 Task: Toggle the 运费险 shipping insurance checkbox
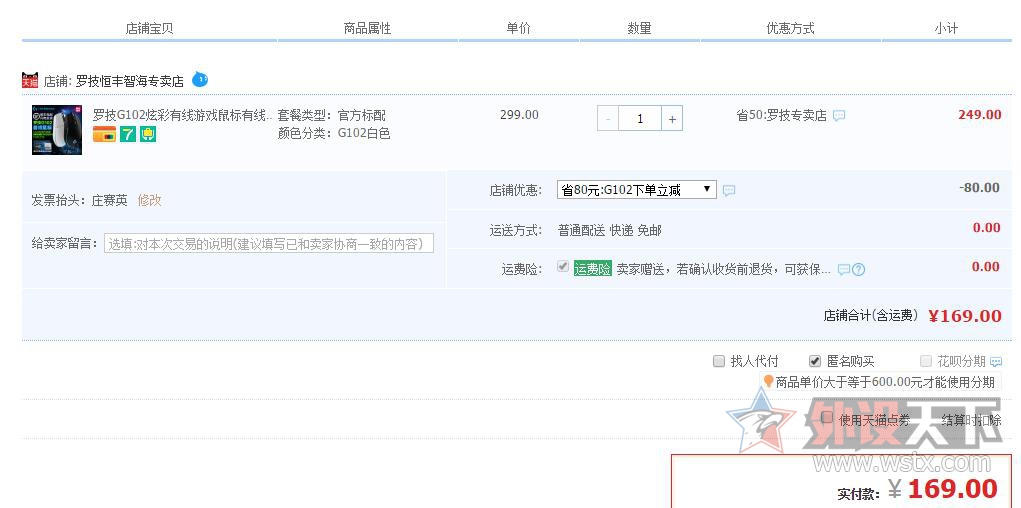[x=563, y=267]
